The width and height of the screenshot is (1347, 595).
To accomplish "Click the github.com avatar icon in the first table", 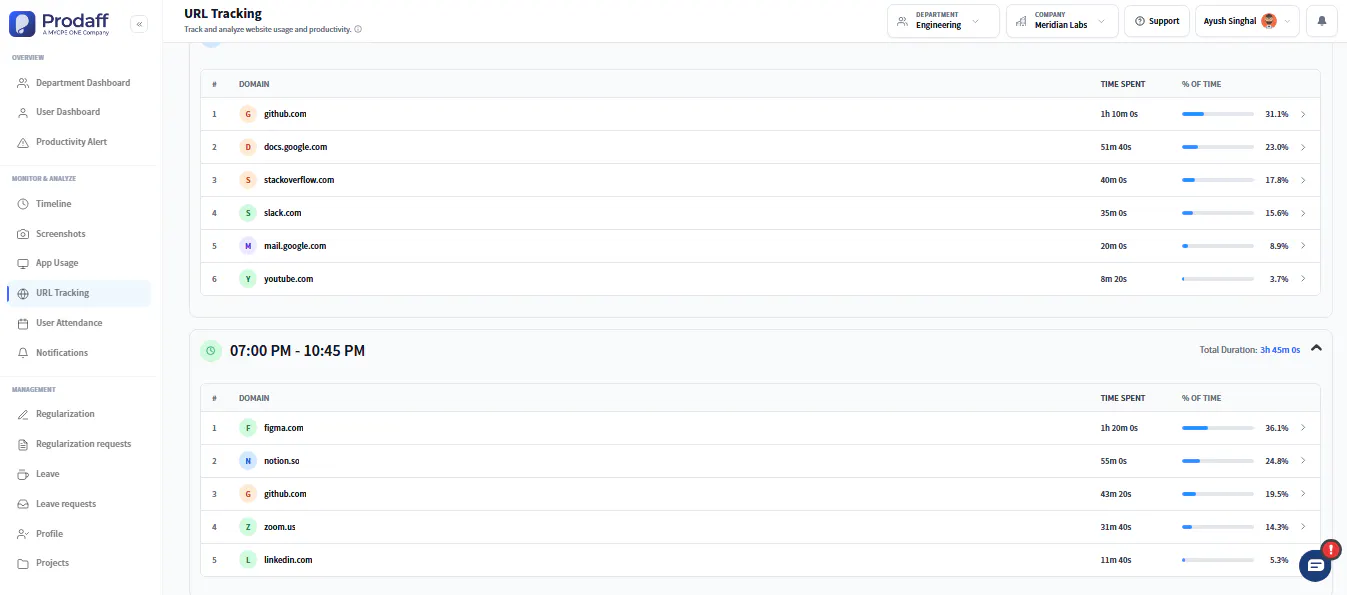I will [248, 114].
